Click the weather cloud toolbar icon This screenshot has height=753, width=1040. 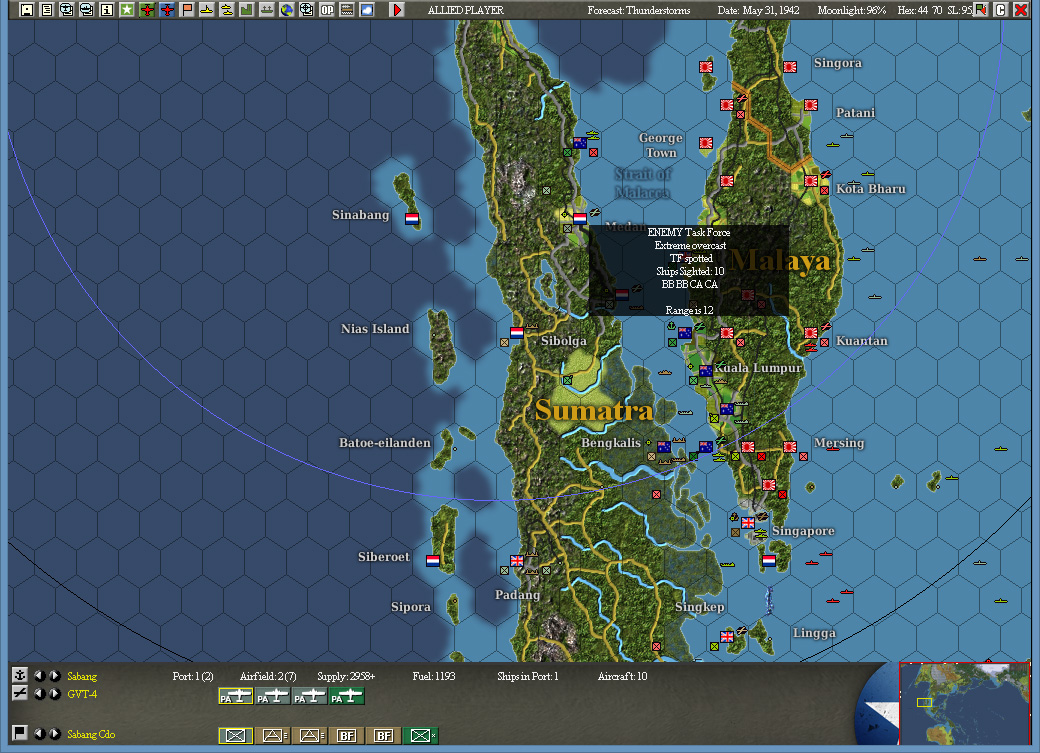[x=366, y=10]
